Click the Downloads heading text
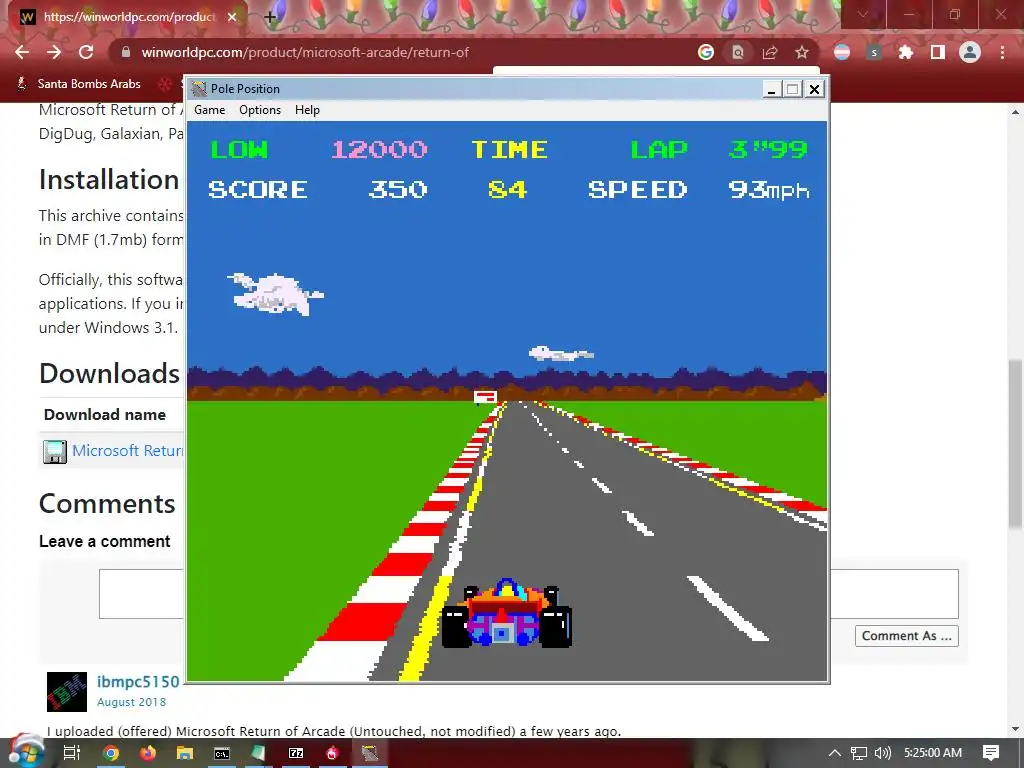The image size is (1024, 768). 109,374
